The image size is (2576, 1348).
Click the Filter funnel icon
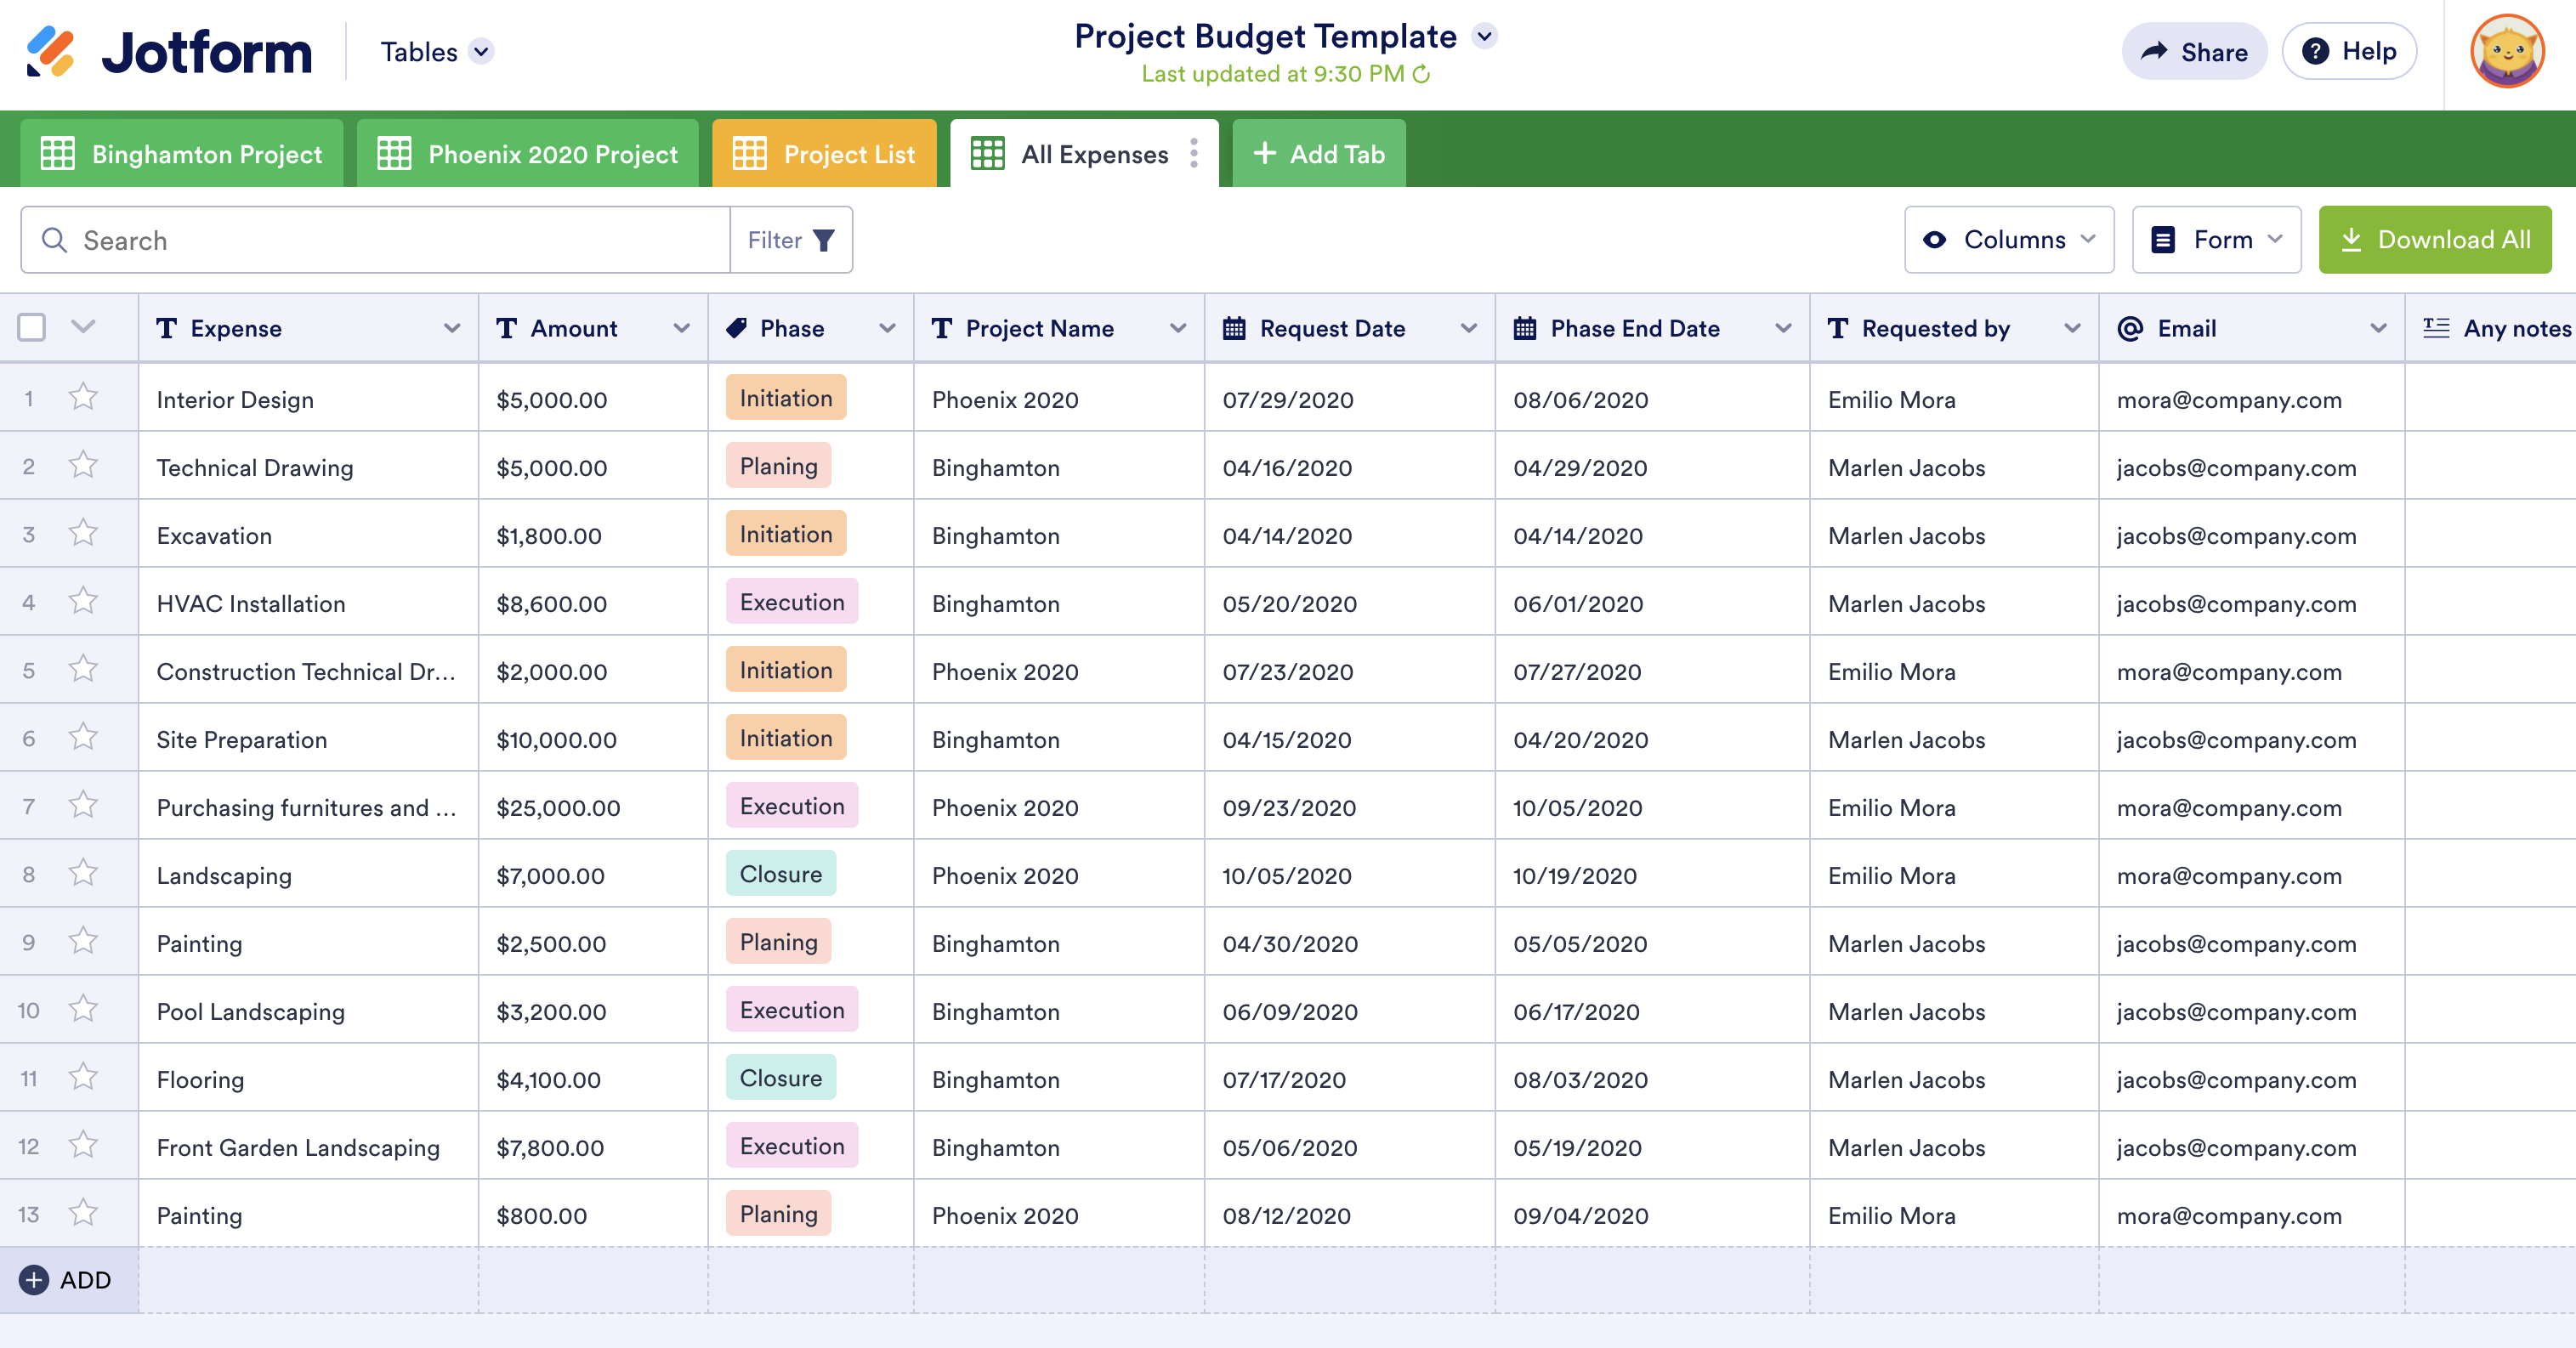coord(823,240)
